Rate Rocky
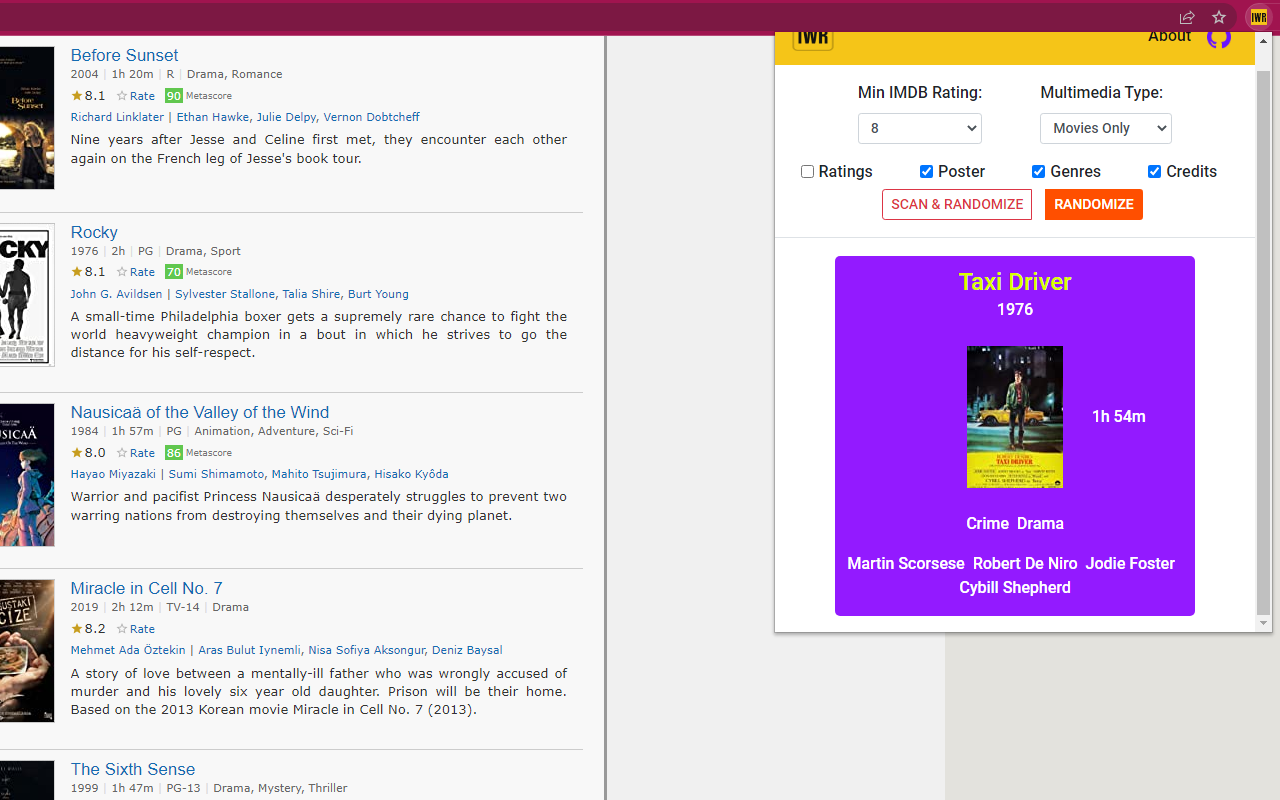 coord(136,272)
